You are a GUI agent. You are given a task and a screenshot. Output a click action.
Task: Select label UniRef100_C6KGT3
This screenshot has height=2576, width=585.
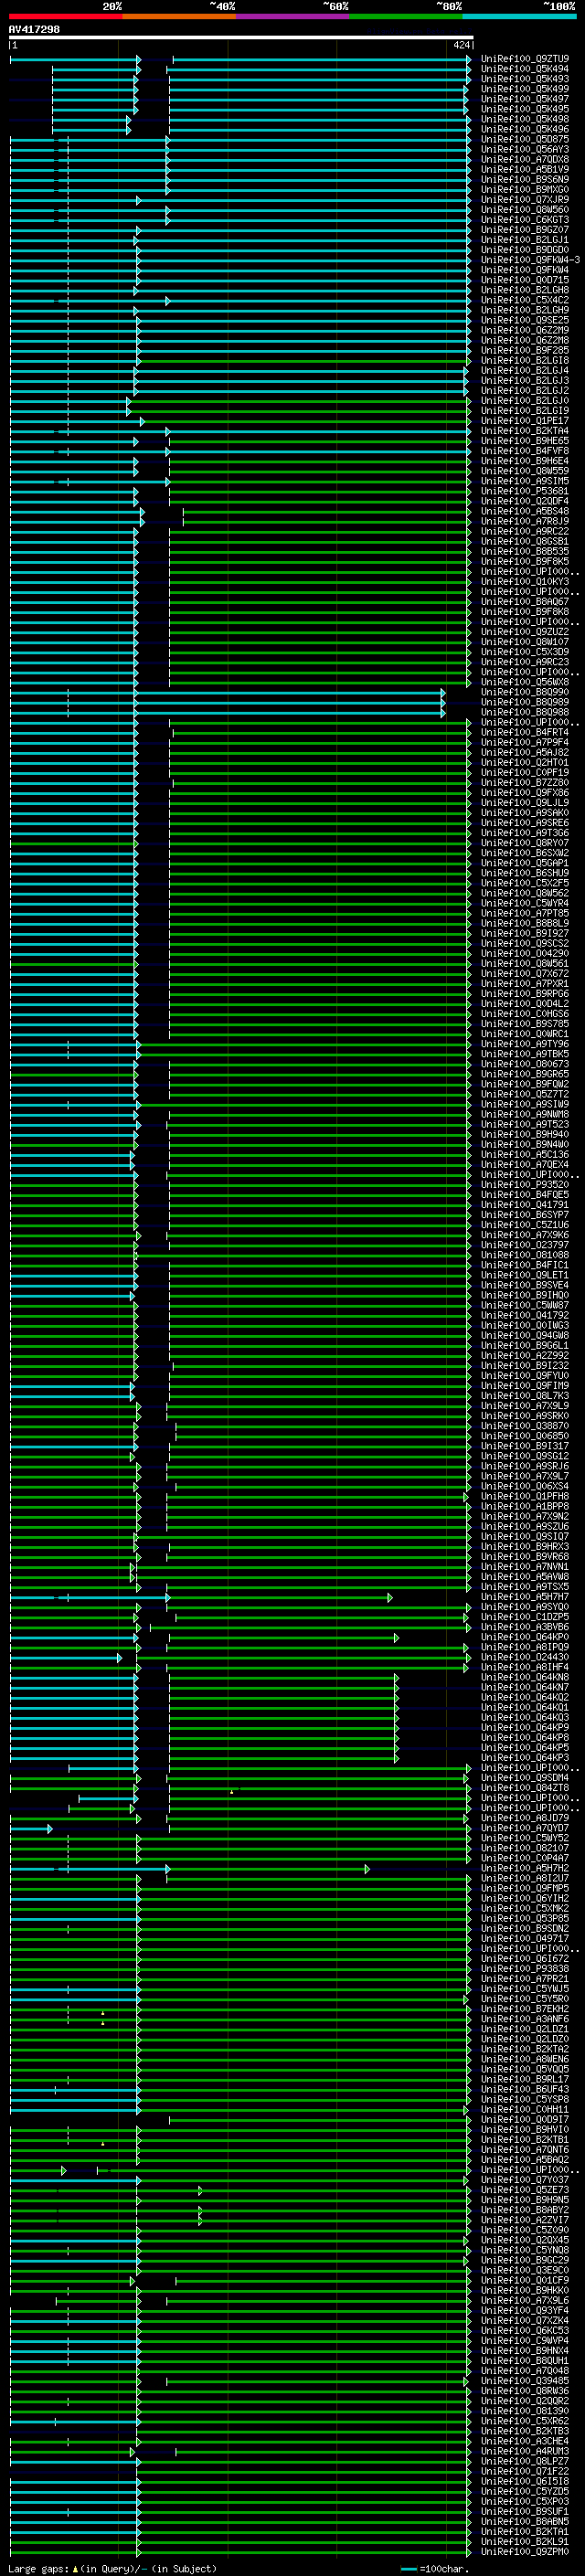525,220
